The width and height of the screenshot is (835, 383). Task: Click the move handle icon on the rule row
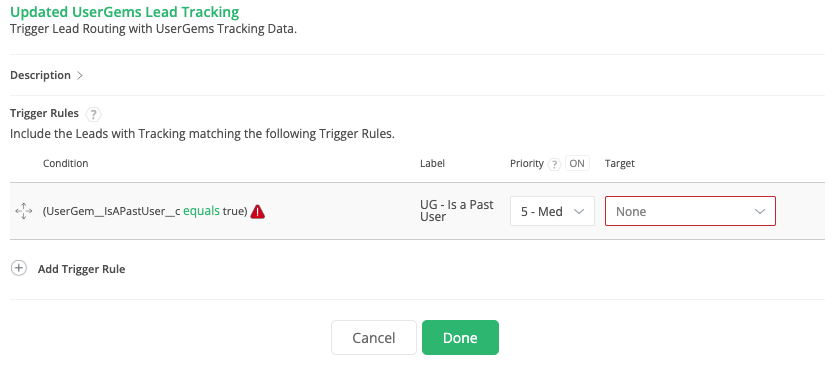coord(23,211)
